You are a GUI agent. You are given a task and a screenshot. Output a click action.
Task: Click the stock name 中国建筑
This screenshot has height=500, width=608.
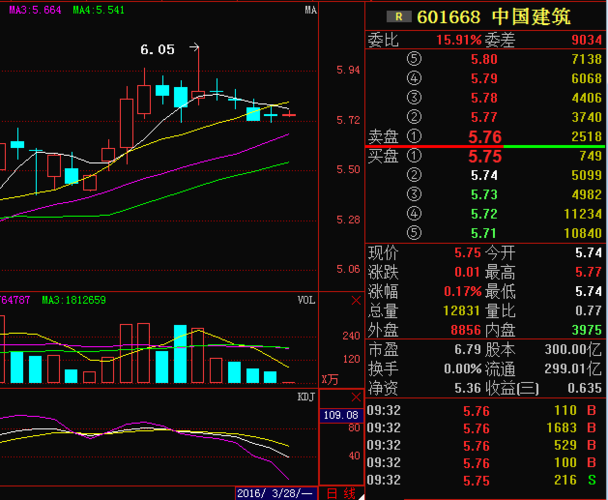[531, 17]
